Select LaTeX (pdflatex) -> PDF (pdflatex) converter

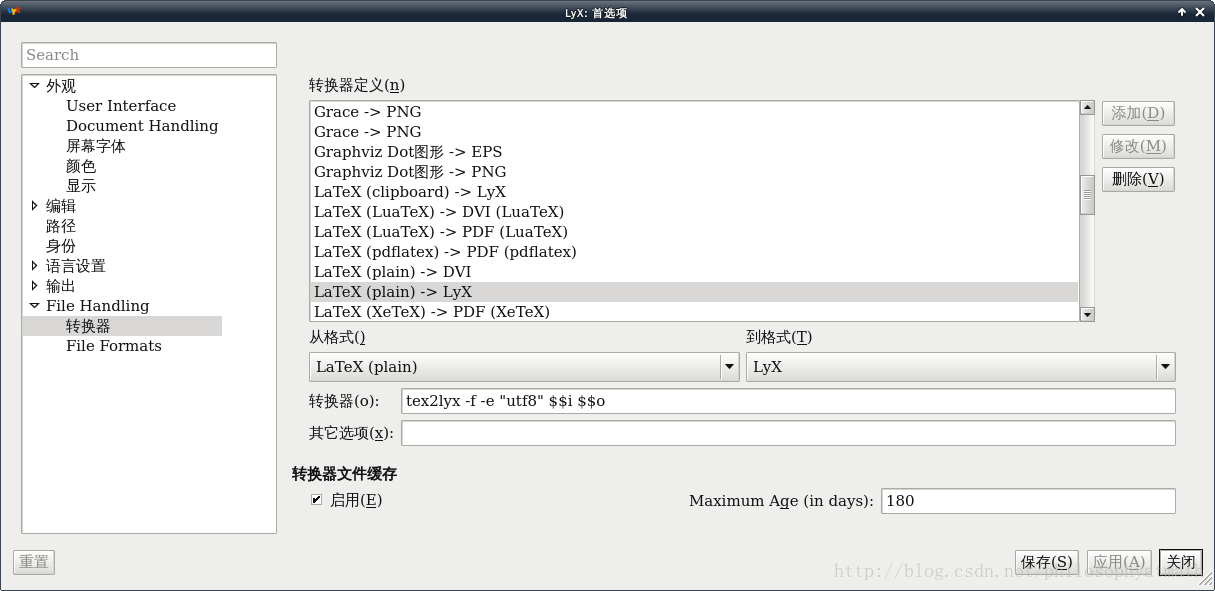tap(694, 252)
